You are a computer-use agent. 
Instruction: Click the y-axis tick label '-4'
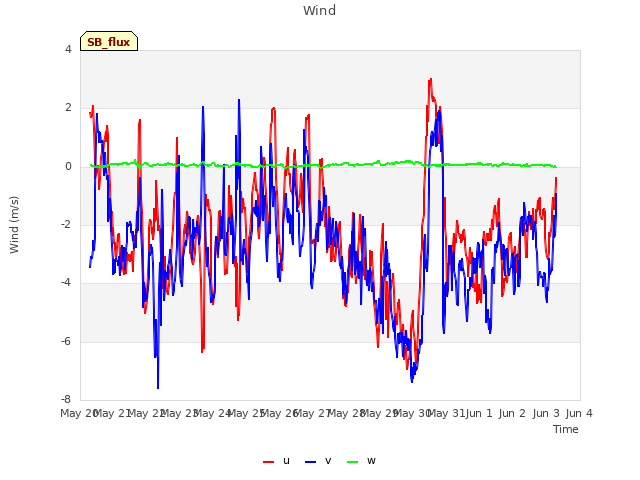tap(67, 283)
